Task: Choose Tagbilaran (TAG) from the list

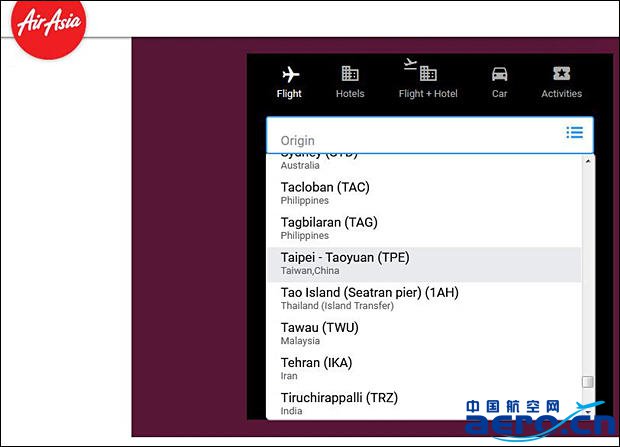Action: (424, 229)
